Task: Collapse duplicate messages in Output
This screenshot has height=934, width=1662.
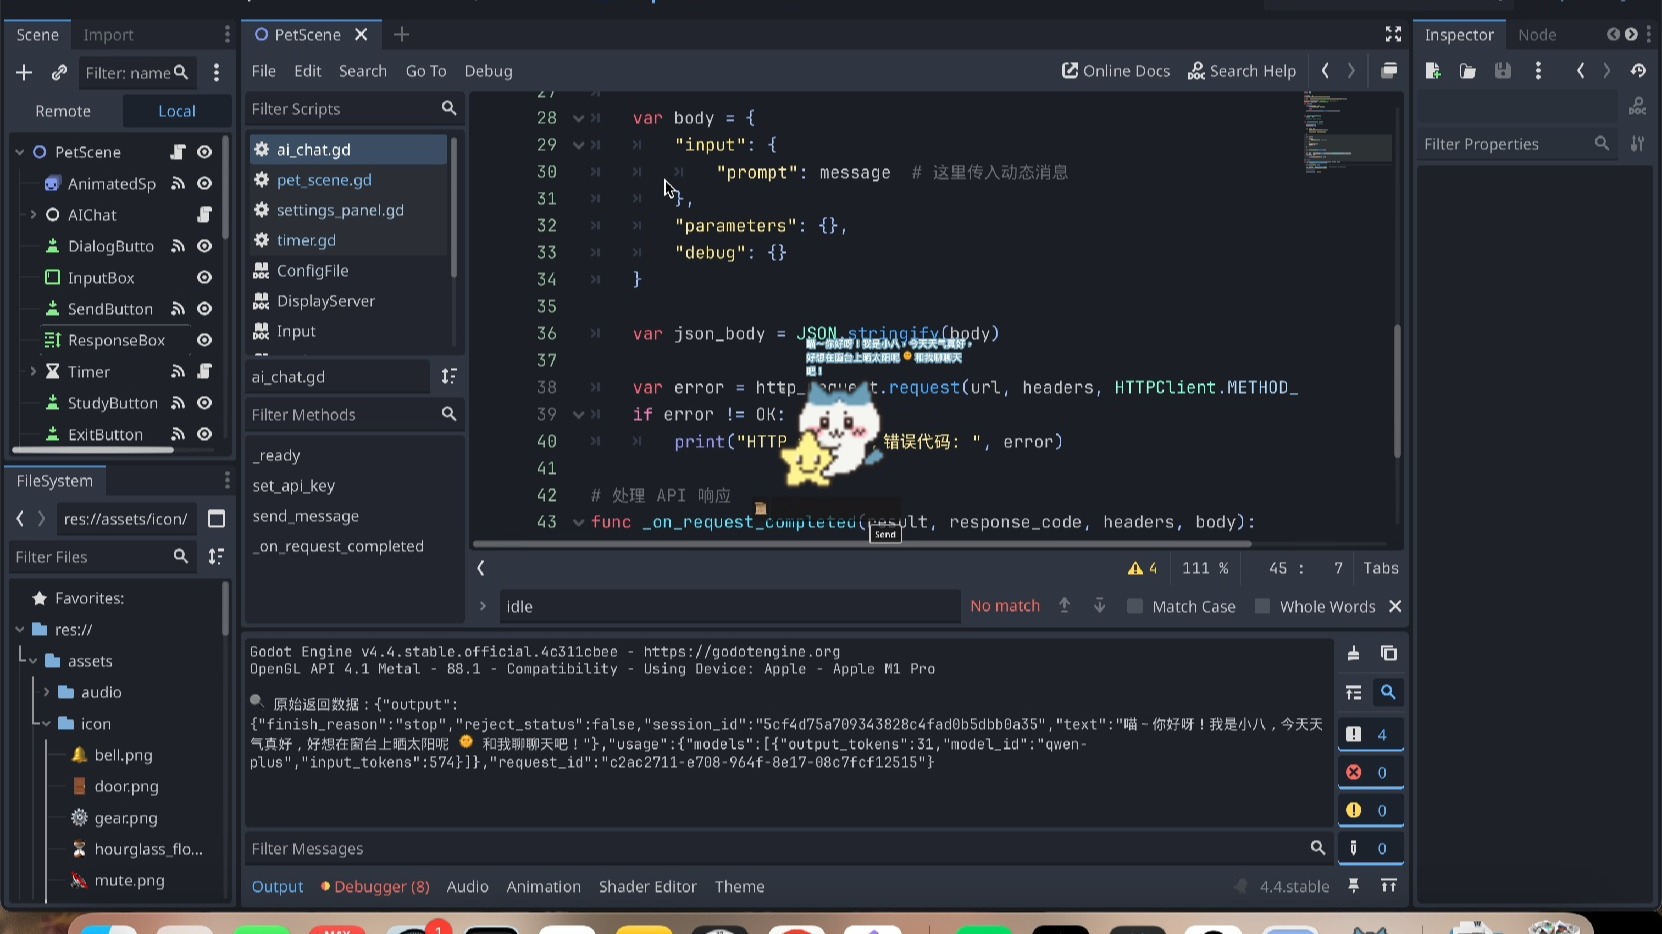Action: pyautogui.click(x=1353, y=692)
